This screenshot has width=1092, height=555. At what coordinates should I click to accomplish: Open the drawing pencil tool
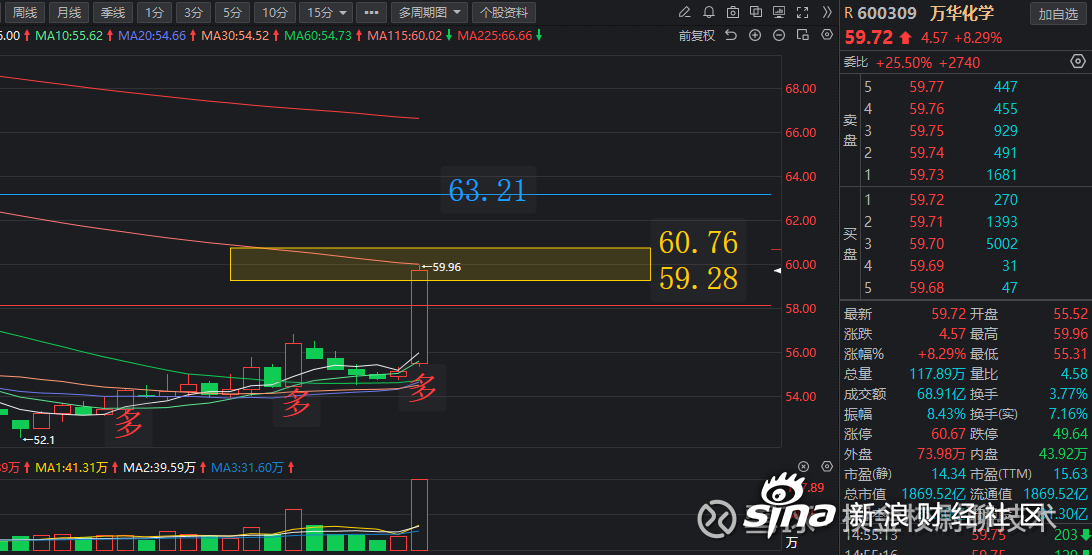[x=685, y=13]
